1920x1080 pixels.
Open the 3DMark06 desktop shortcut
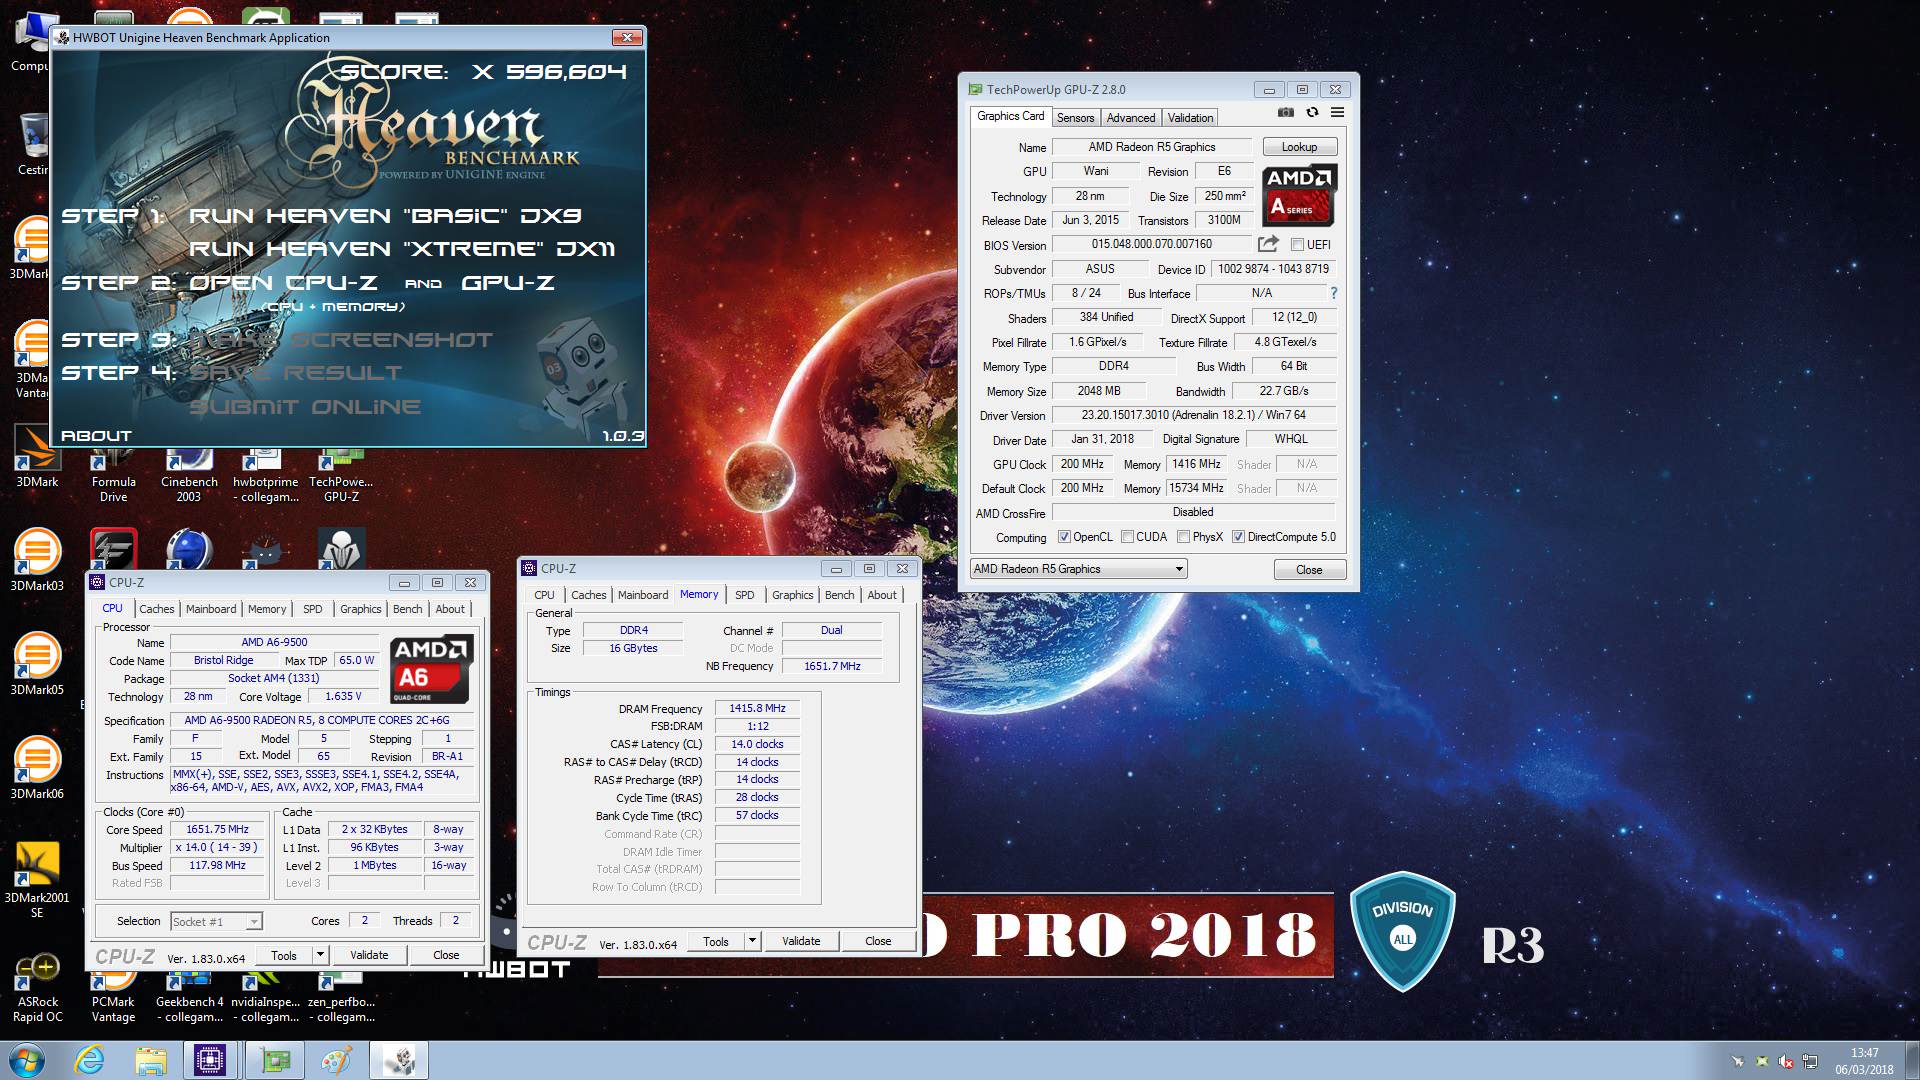coord(37,768)
